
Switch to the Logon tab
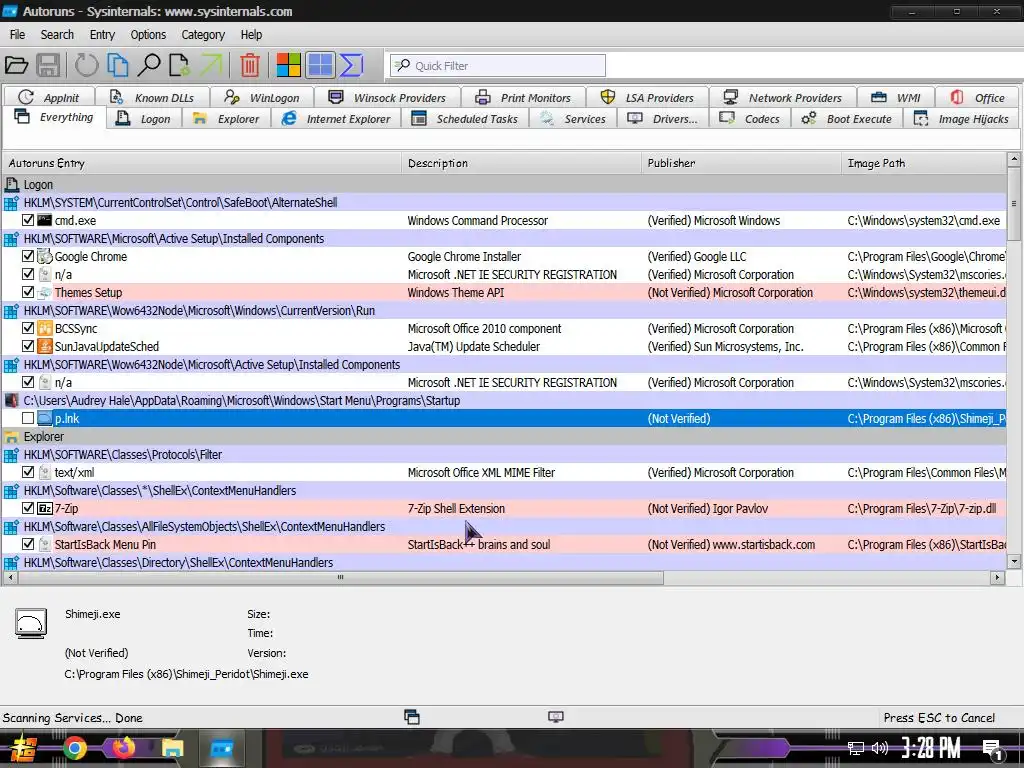(144, 119)
